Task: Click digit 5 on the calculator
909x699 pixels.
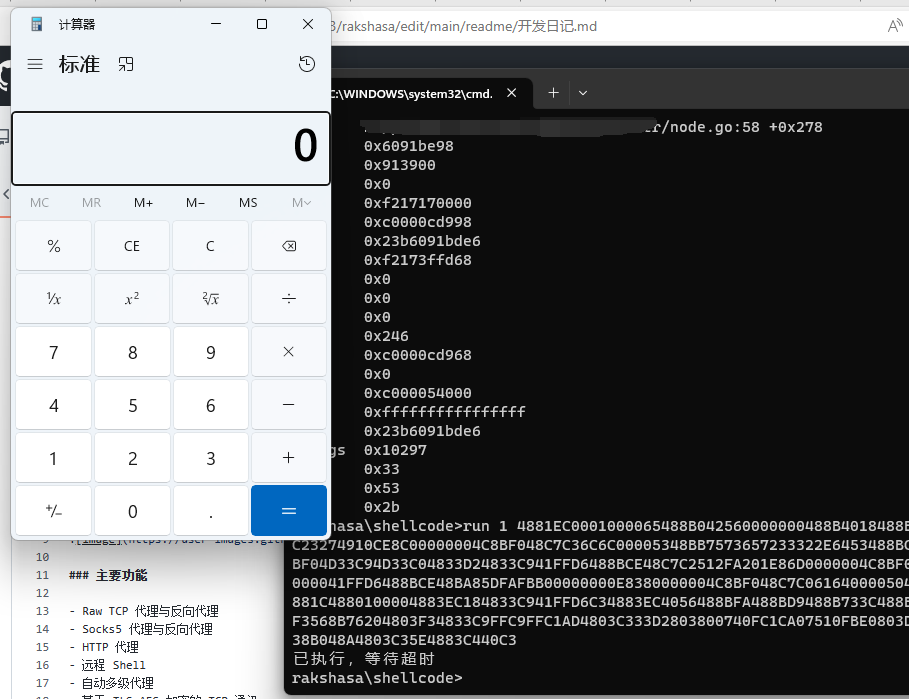Action: tap(132, 405)
